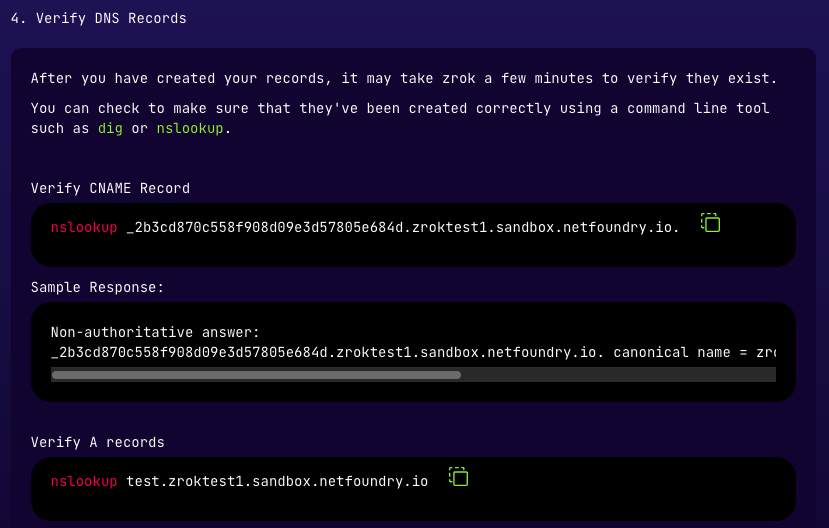The height and width of the screenshot is (528, 829).
Task: Click red nslookup keyword in CNAME command
Action: tap(84, 227)
